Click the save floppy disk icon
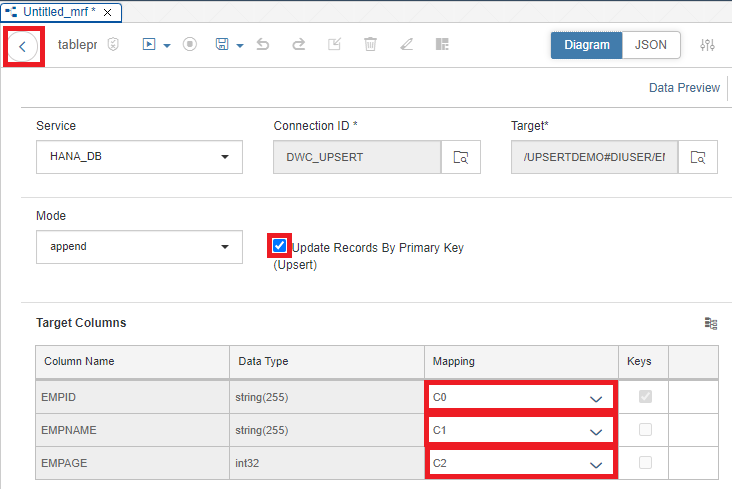This screenshot has width=732, height=489. [x=222, y=44]
